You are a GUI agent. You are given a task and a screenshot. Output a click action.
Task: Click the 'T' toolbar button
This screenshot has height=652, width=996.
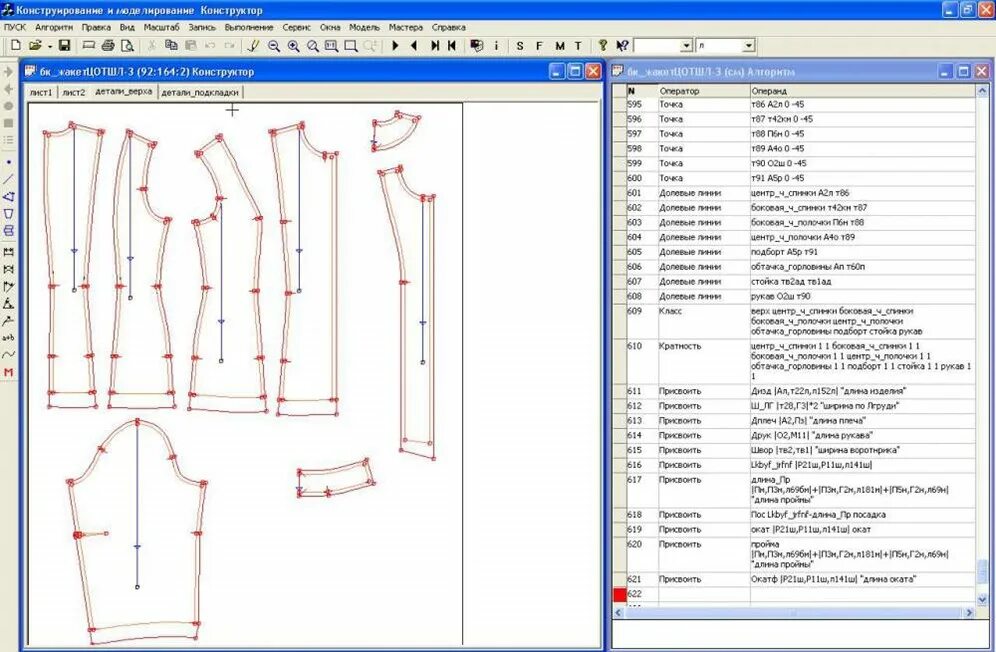(x=578, y=46)
